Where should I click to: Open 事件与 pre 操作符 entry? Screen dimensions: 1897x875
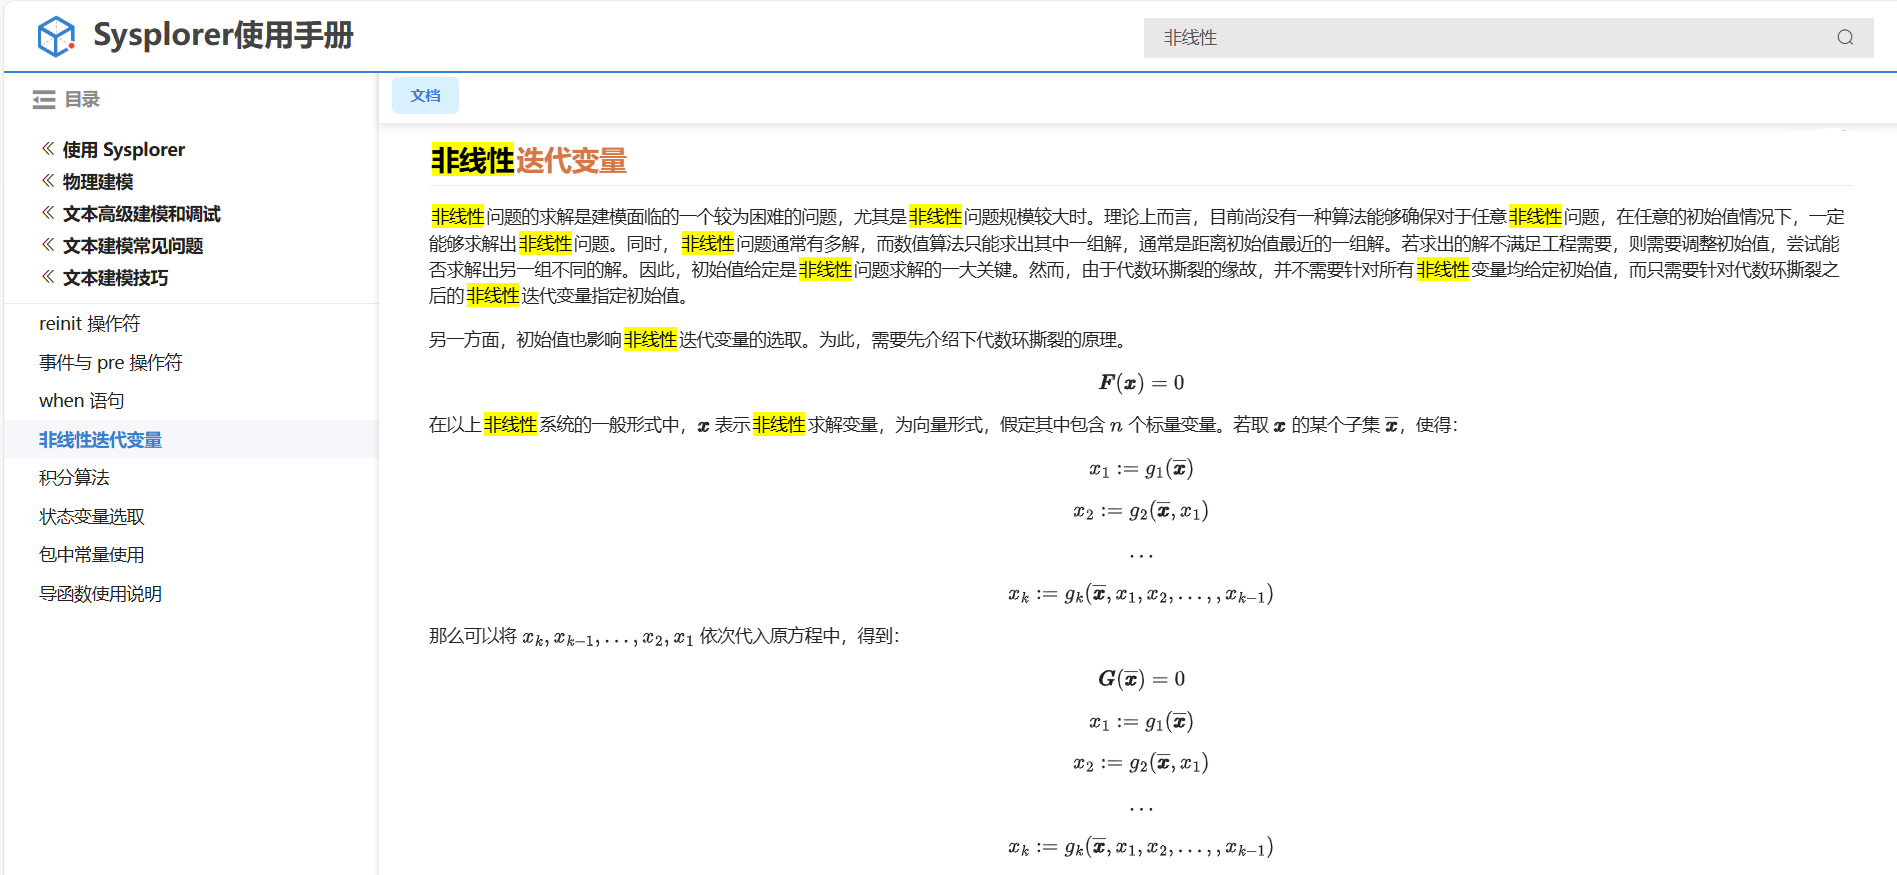(x=111, y=363)
